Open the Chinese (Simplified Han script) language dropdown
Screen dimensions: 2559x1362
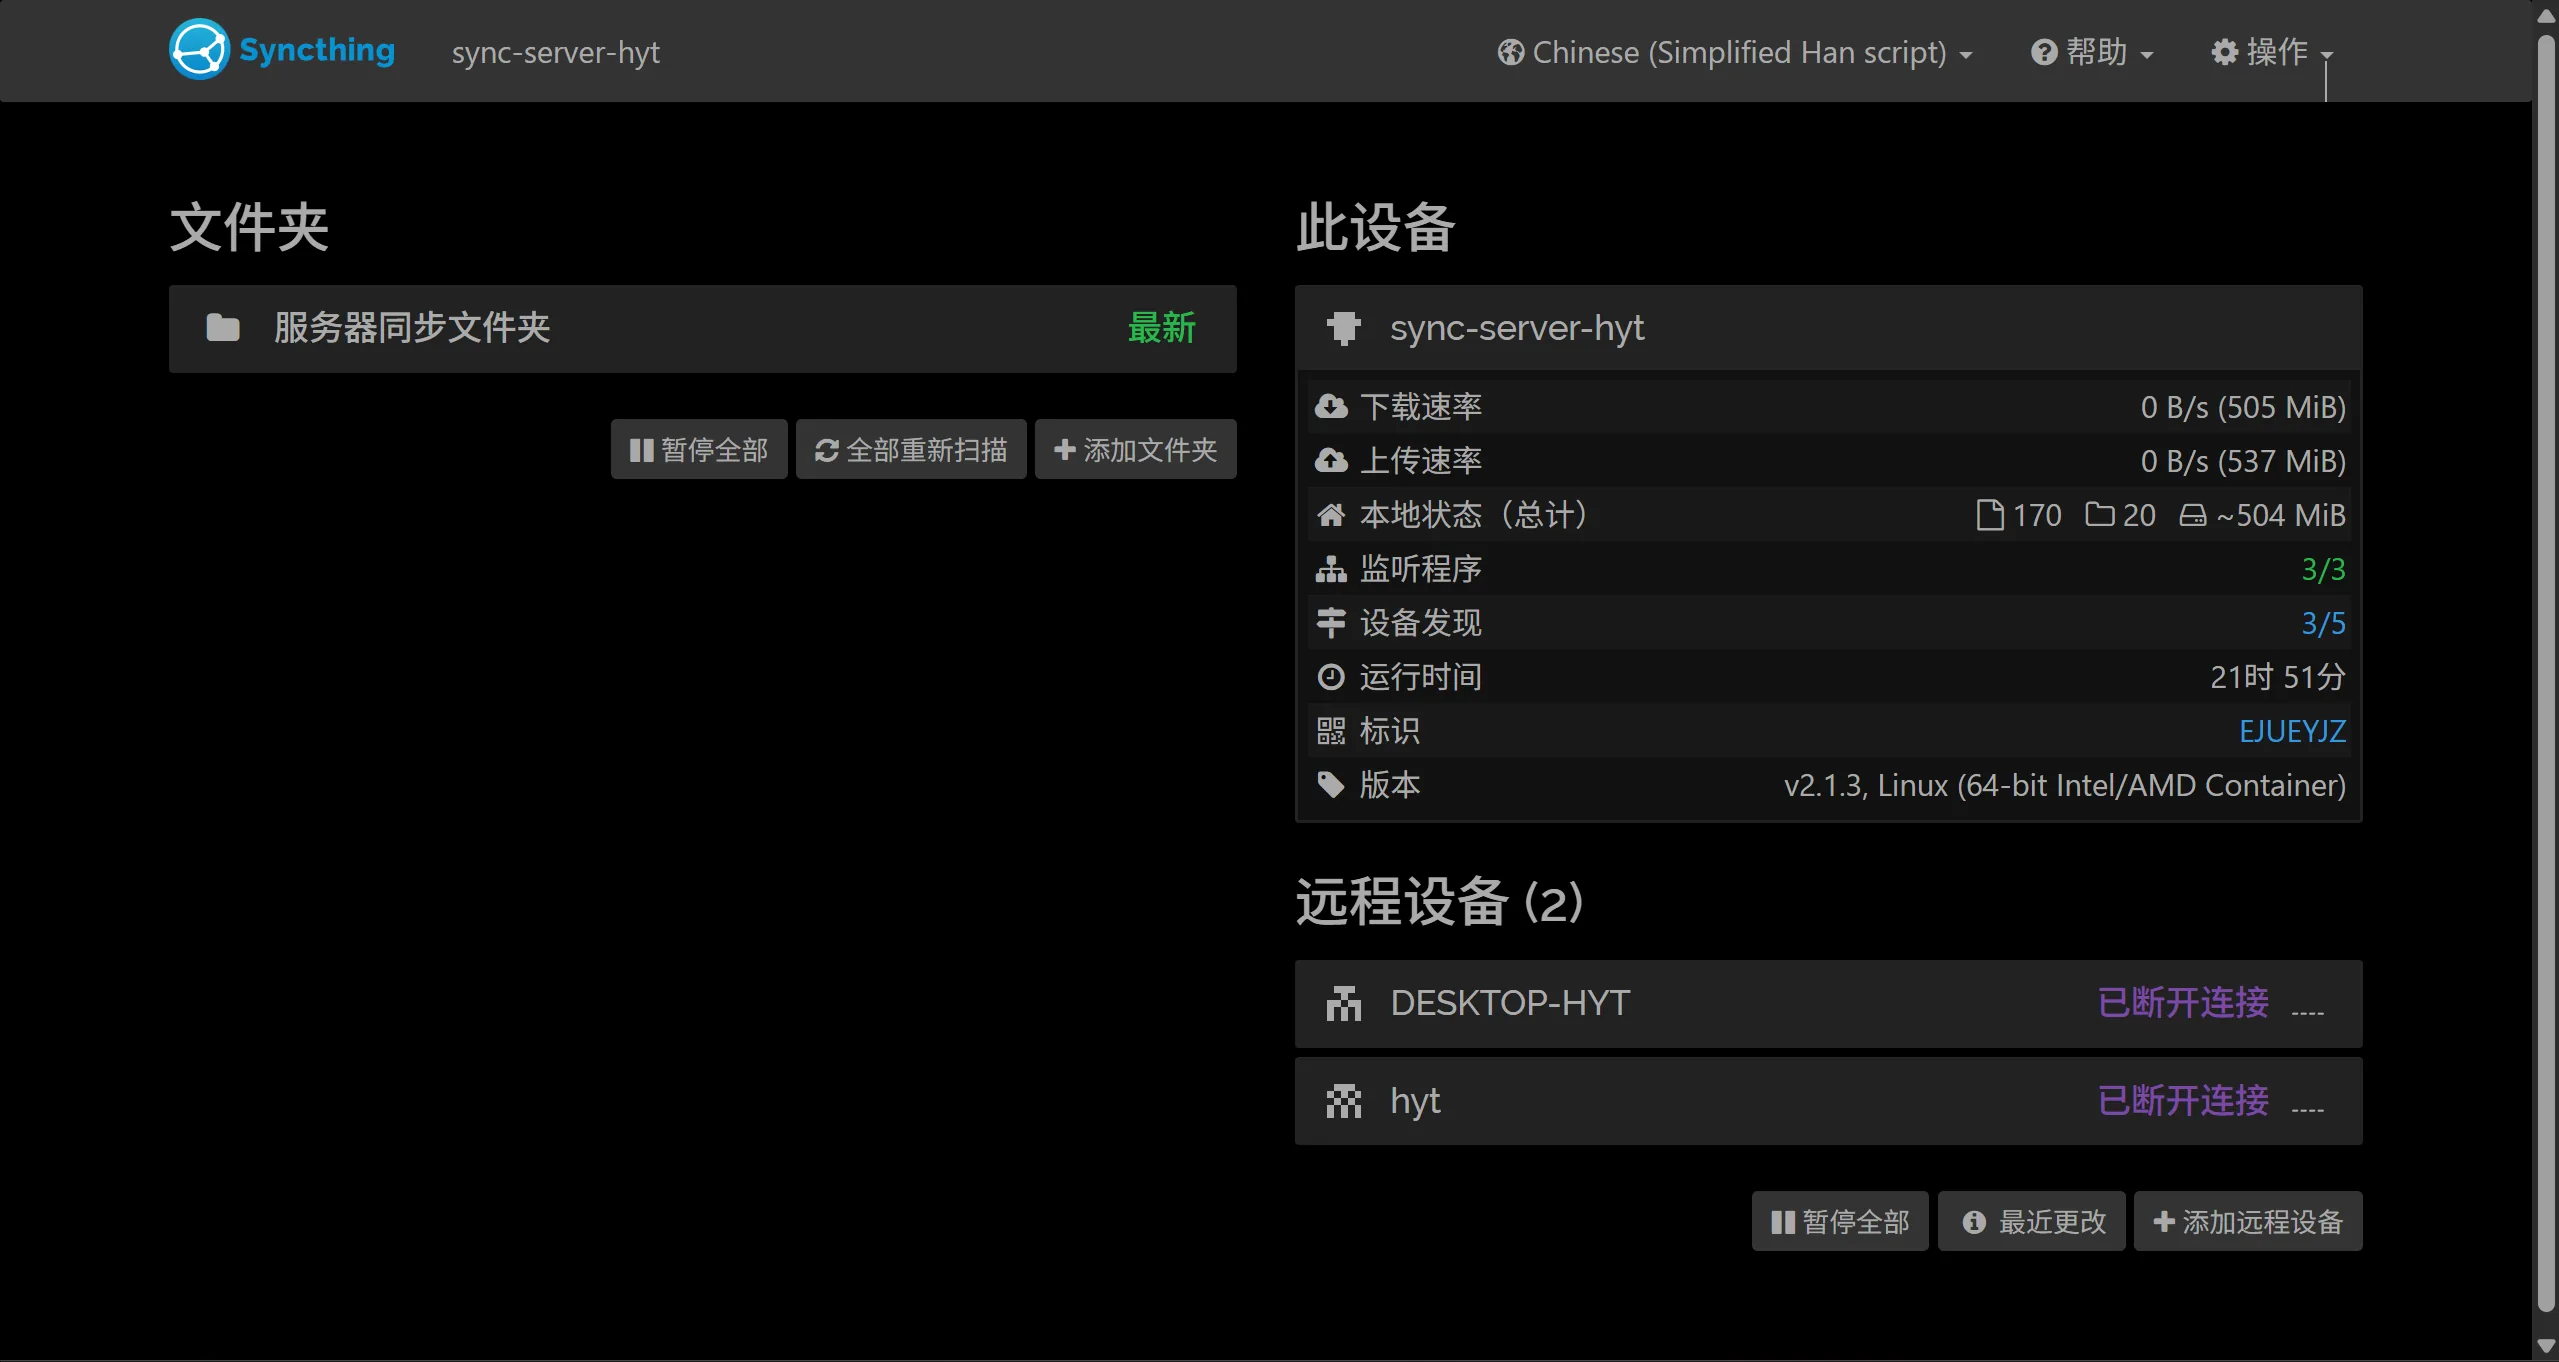pyautogui.click(x=1735, y=52)
